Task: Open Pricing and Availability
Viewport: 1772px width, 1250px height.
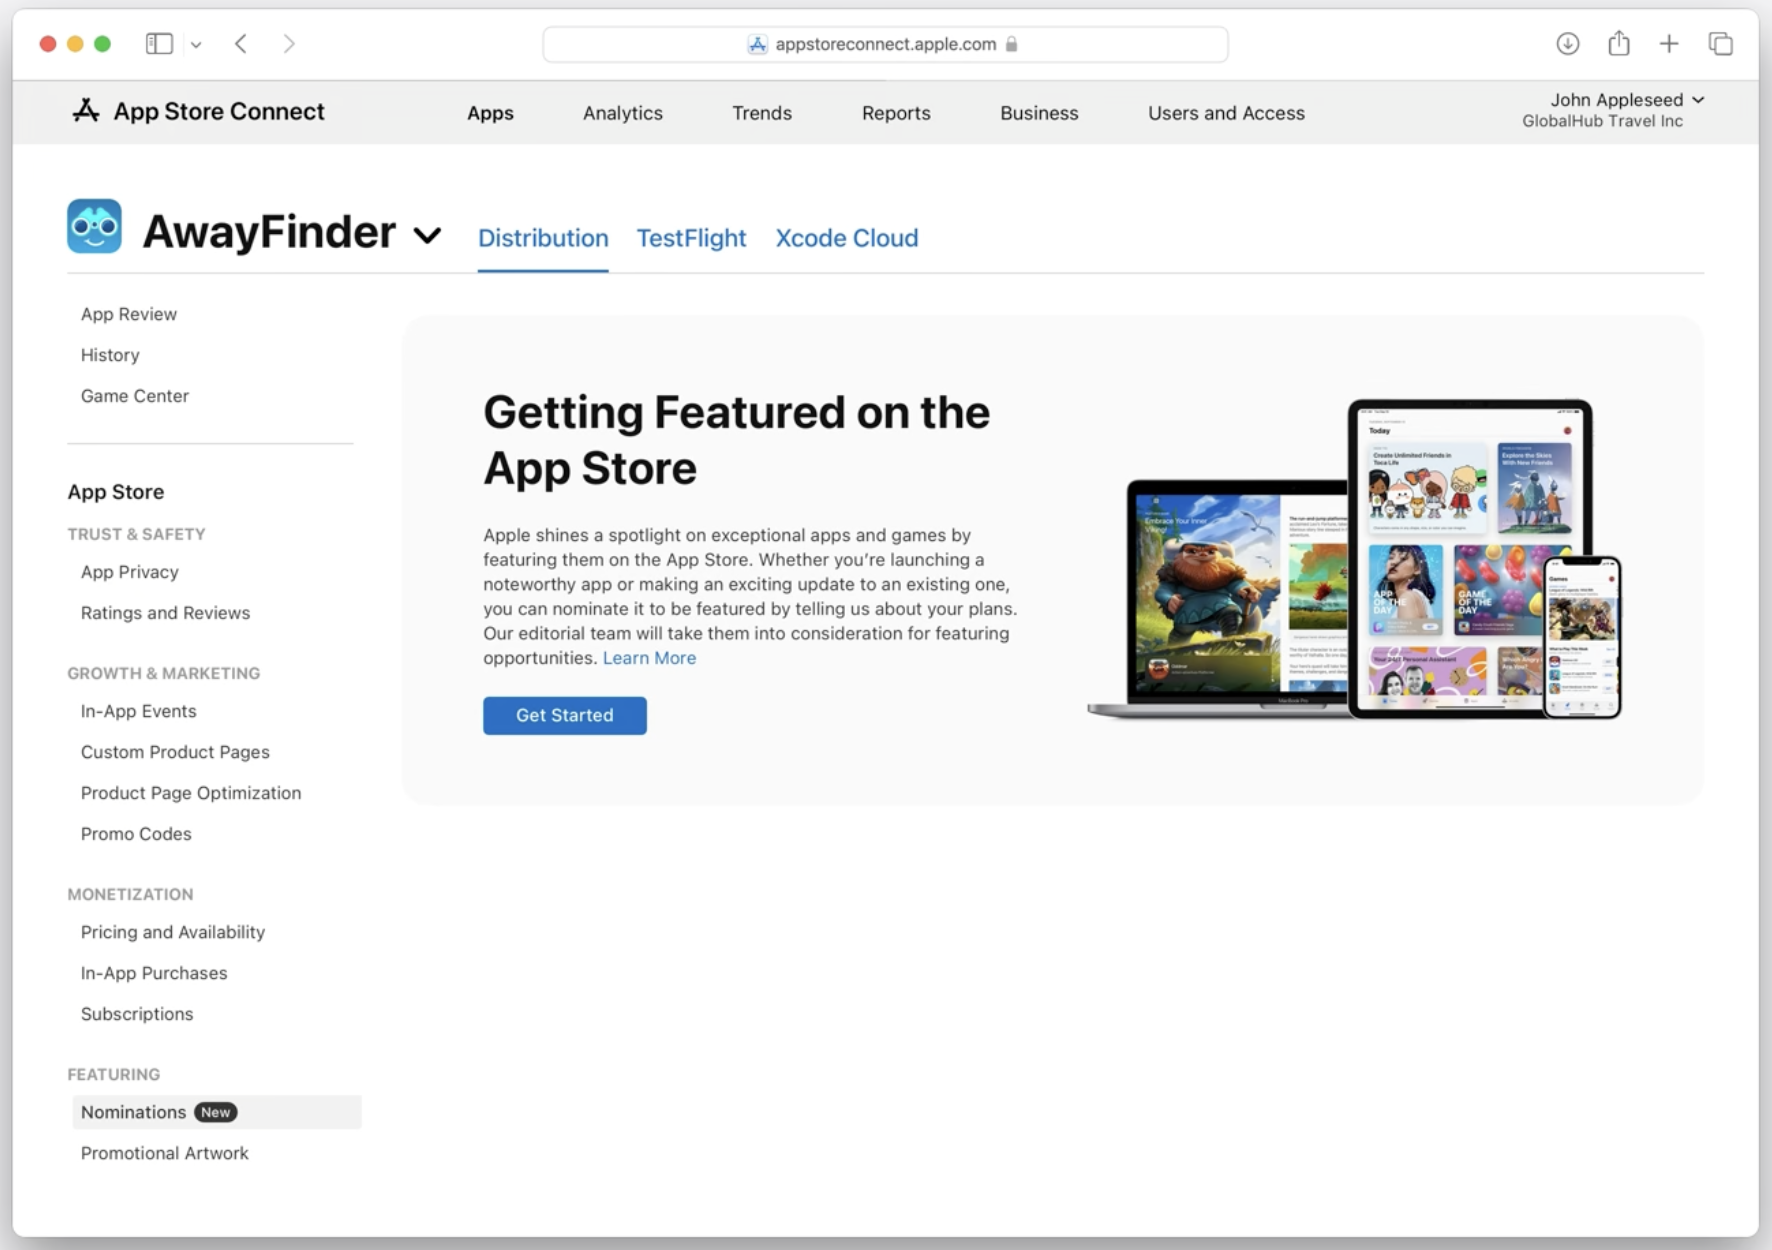Action: [x=173, y=932]
